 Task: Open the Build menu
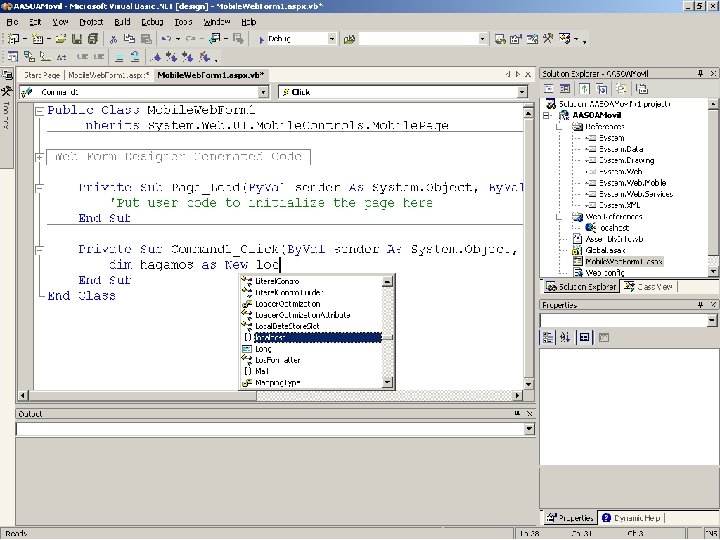[x=122, y=22]
